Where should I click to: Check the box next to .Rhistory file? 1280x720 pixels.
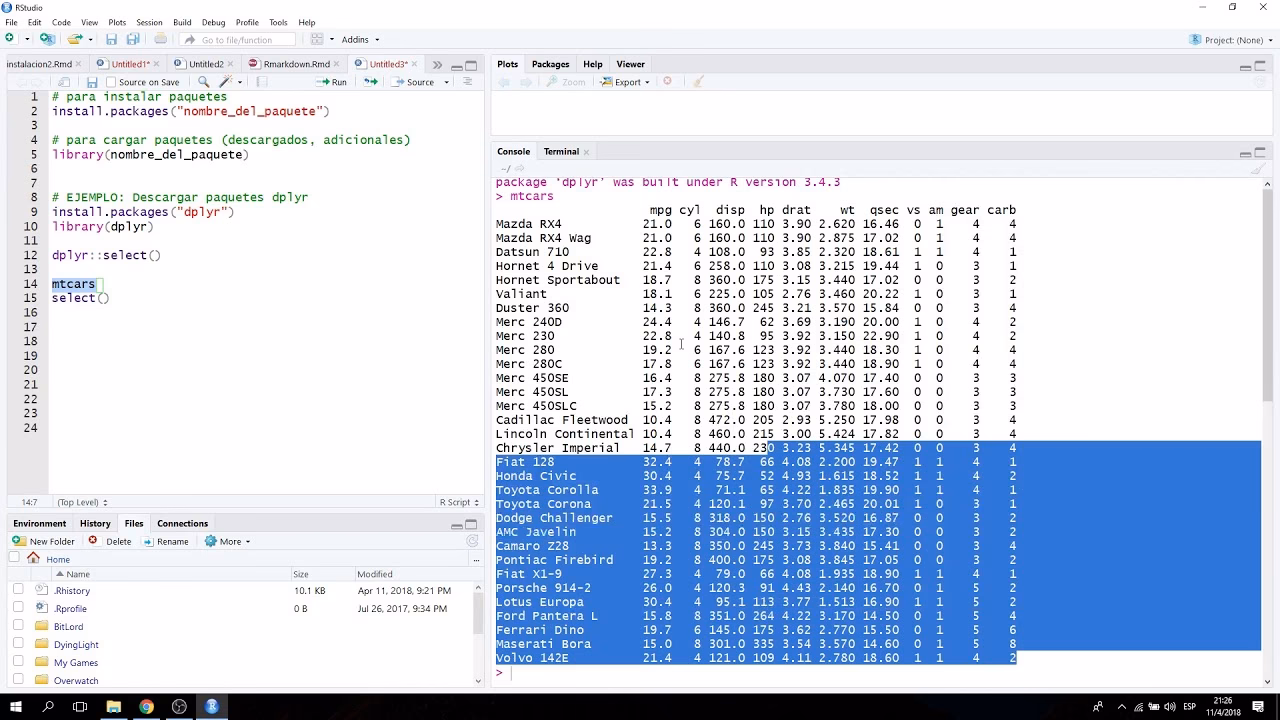pos(18,590)
